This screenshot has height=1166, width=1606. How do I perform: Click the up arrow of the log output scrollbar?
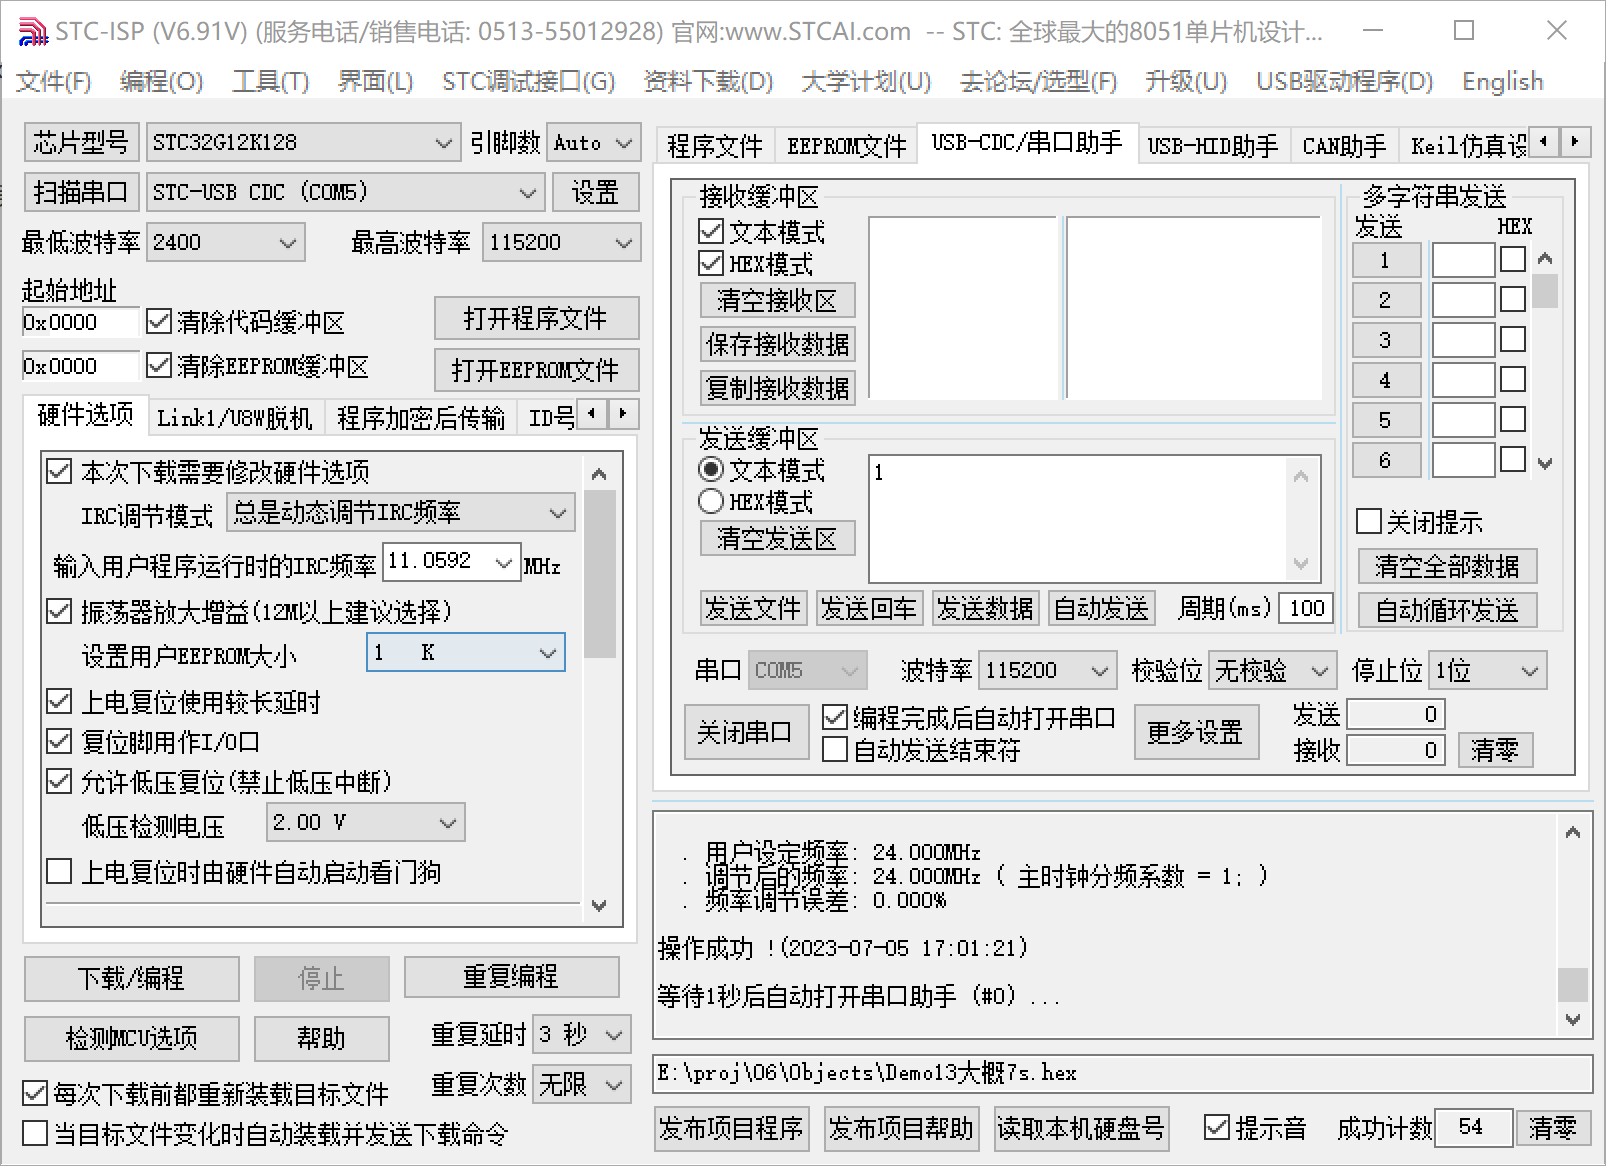click(x=1573, y=833)
